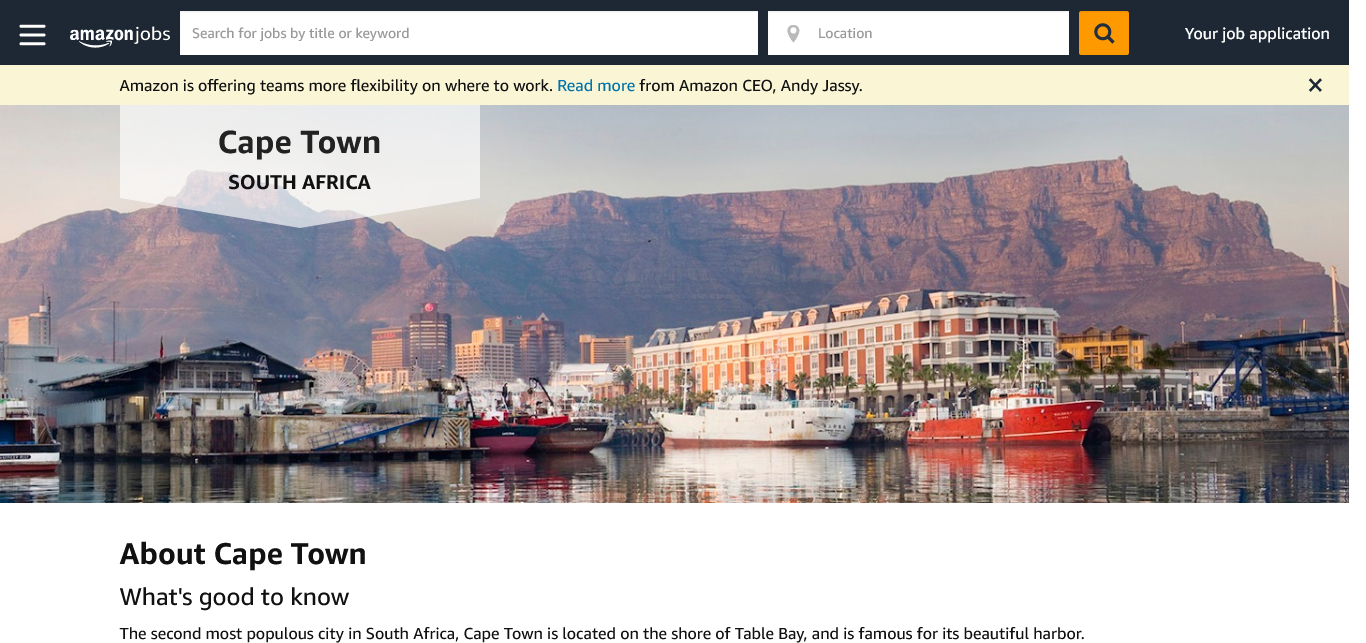Open the hamburger navigation menu

[32, 34]
